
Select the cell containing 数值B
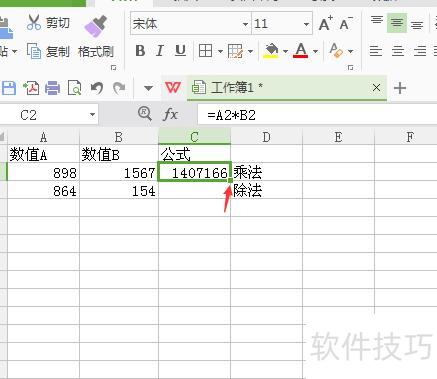(119, 154)
